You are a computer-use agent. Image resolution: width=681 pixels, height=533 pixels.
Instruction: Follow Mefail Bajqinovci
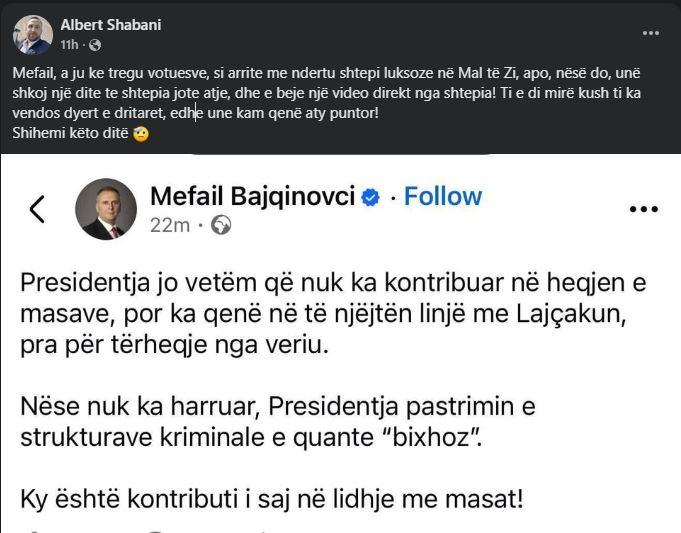(x=443, y=196)
